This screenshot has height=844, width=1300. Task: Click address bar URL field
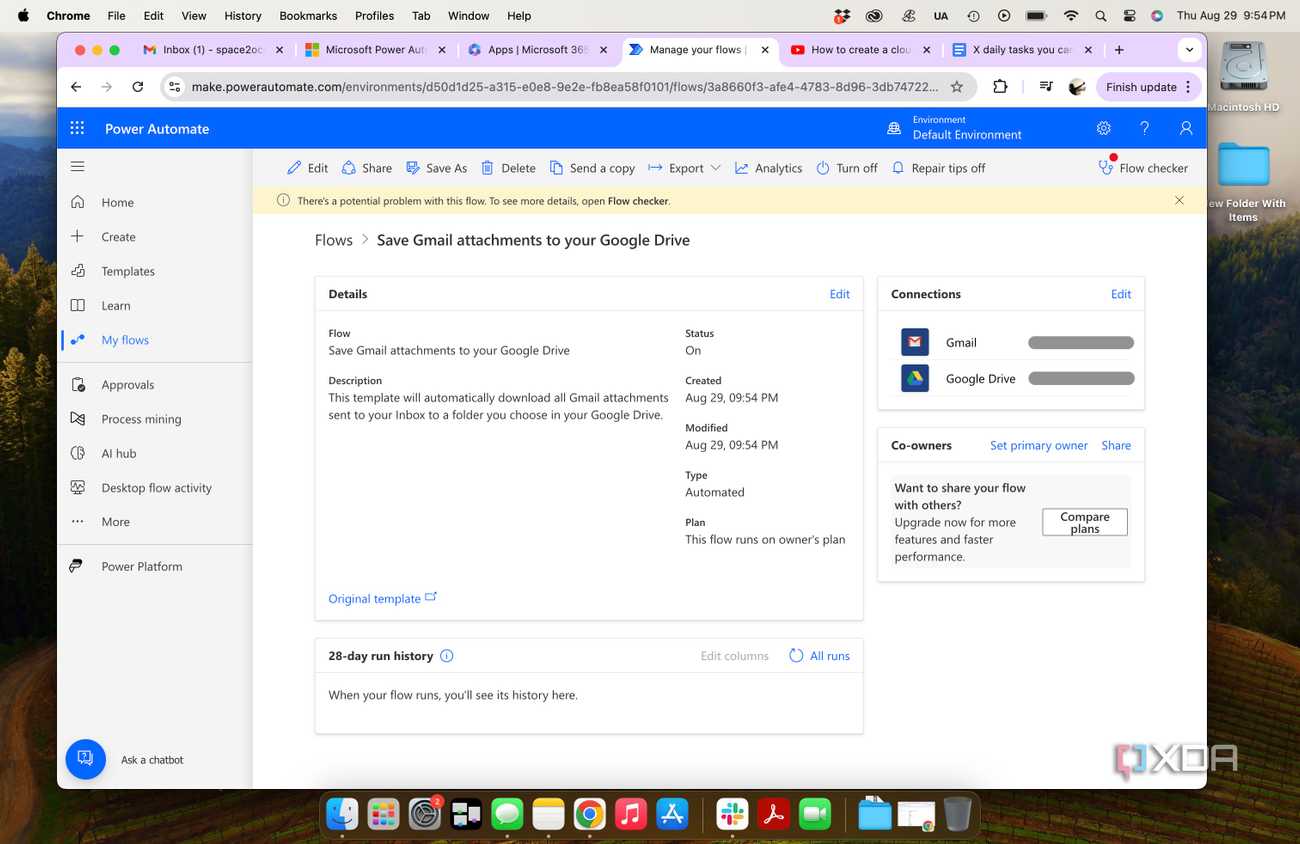pos(565,87)
